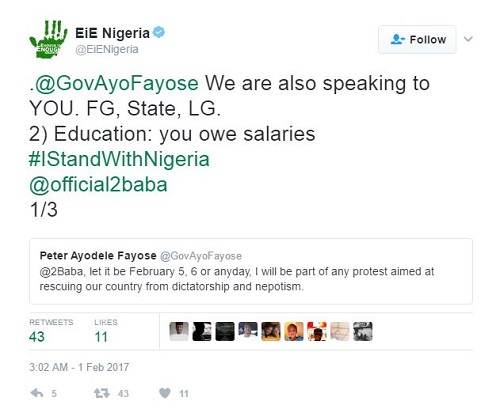Screen dimensions: 500x420
Task: Click the retweet icon
Action: pyautogui.click(x=102, y=393)
